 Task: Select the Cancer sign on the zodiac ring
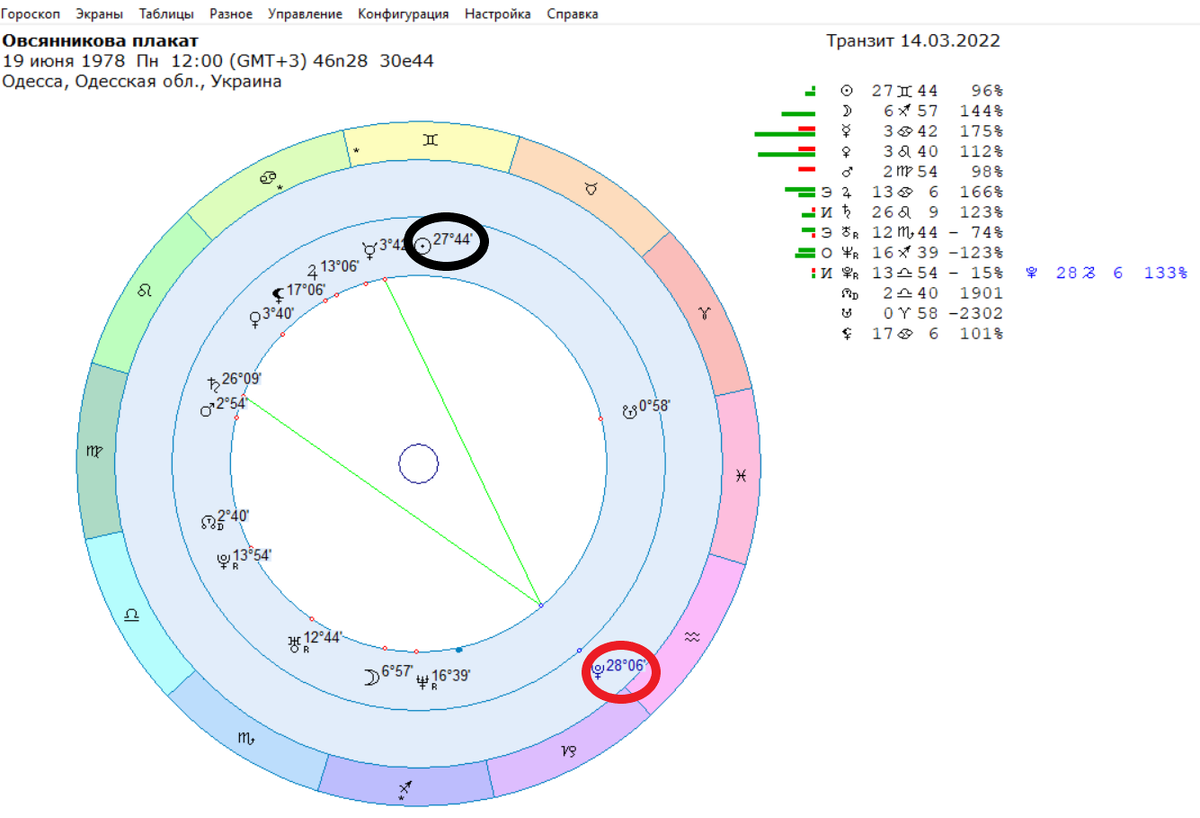[268, 178]
